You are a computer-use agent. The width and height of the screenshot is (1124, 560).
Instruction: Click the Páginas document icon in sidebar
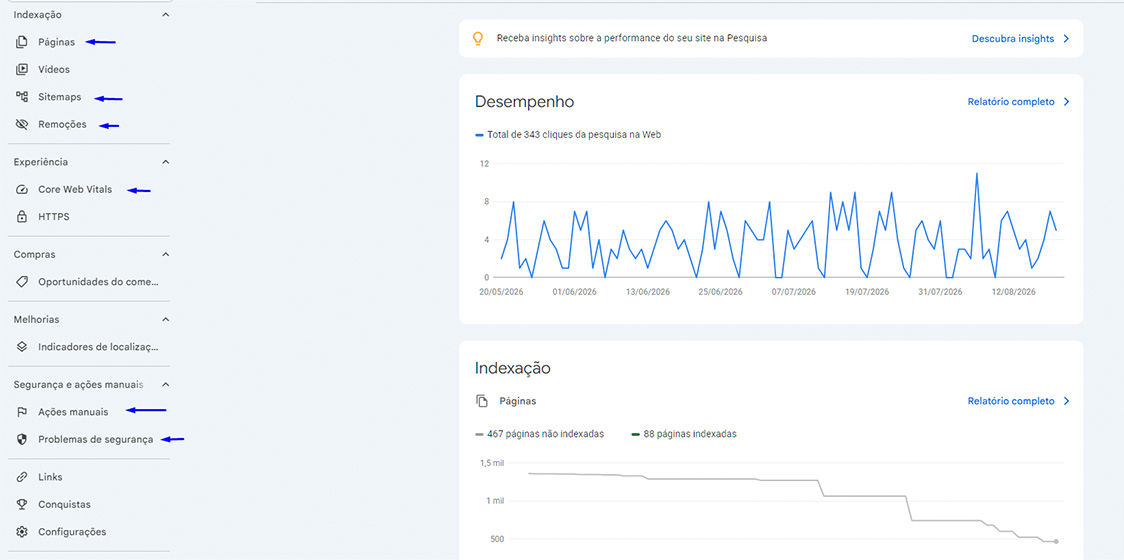[22, 42]
